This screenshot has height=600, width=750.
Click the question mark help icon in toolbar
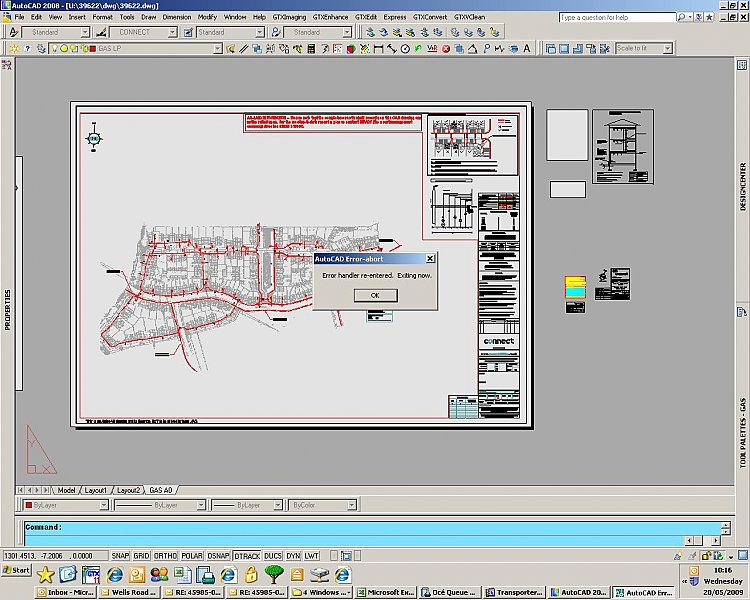[x=27, y=48]
